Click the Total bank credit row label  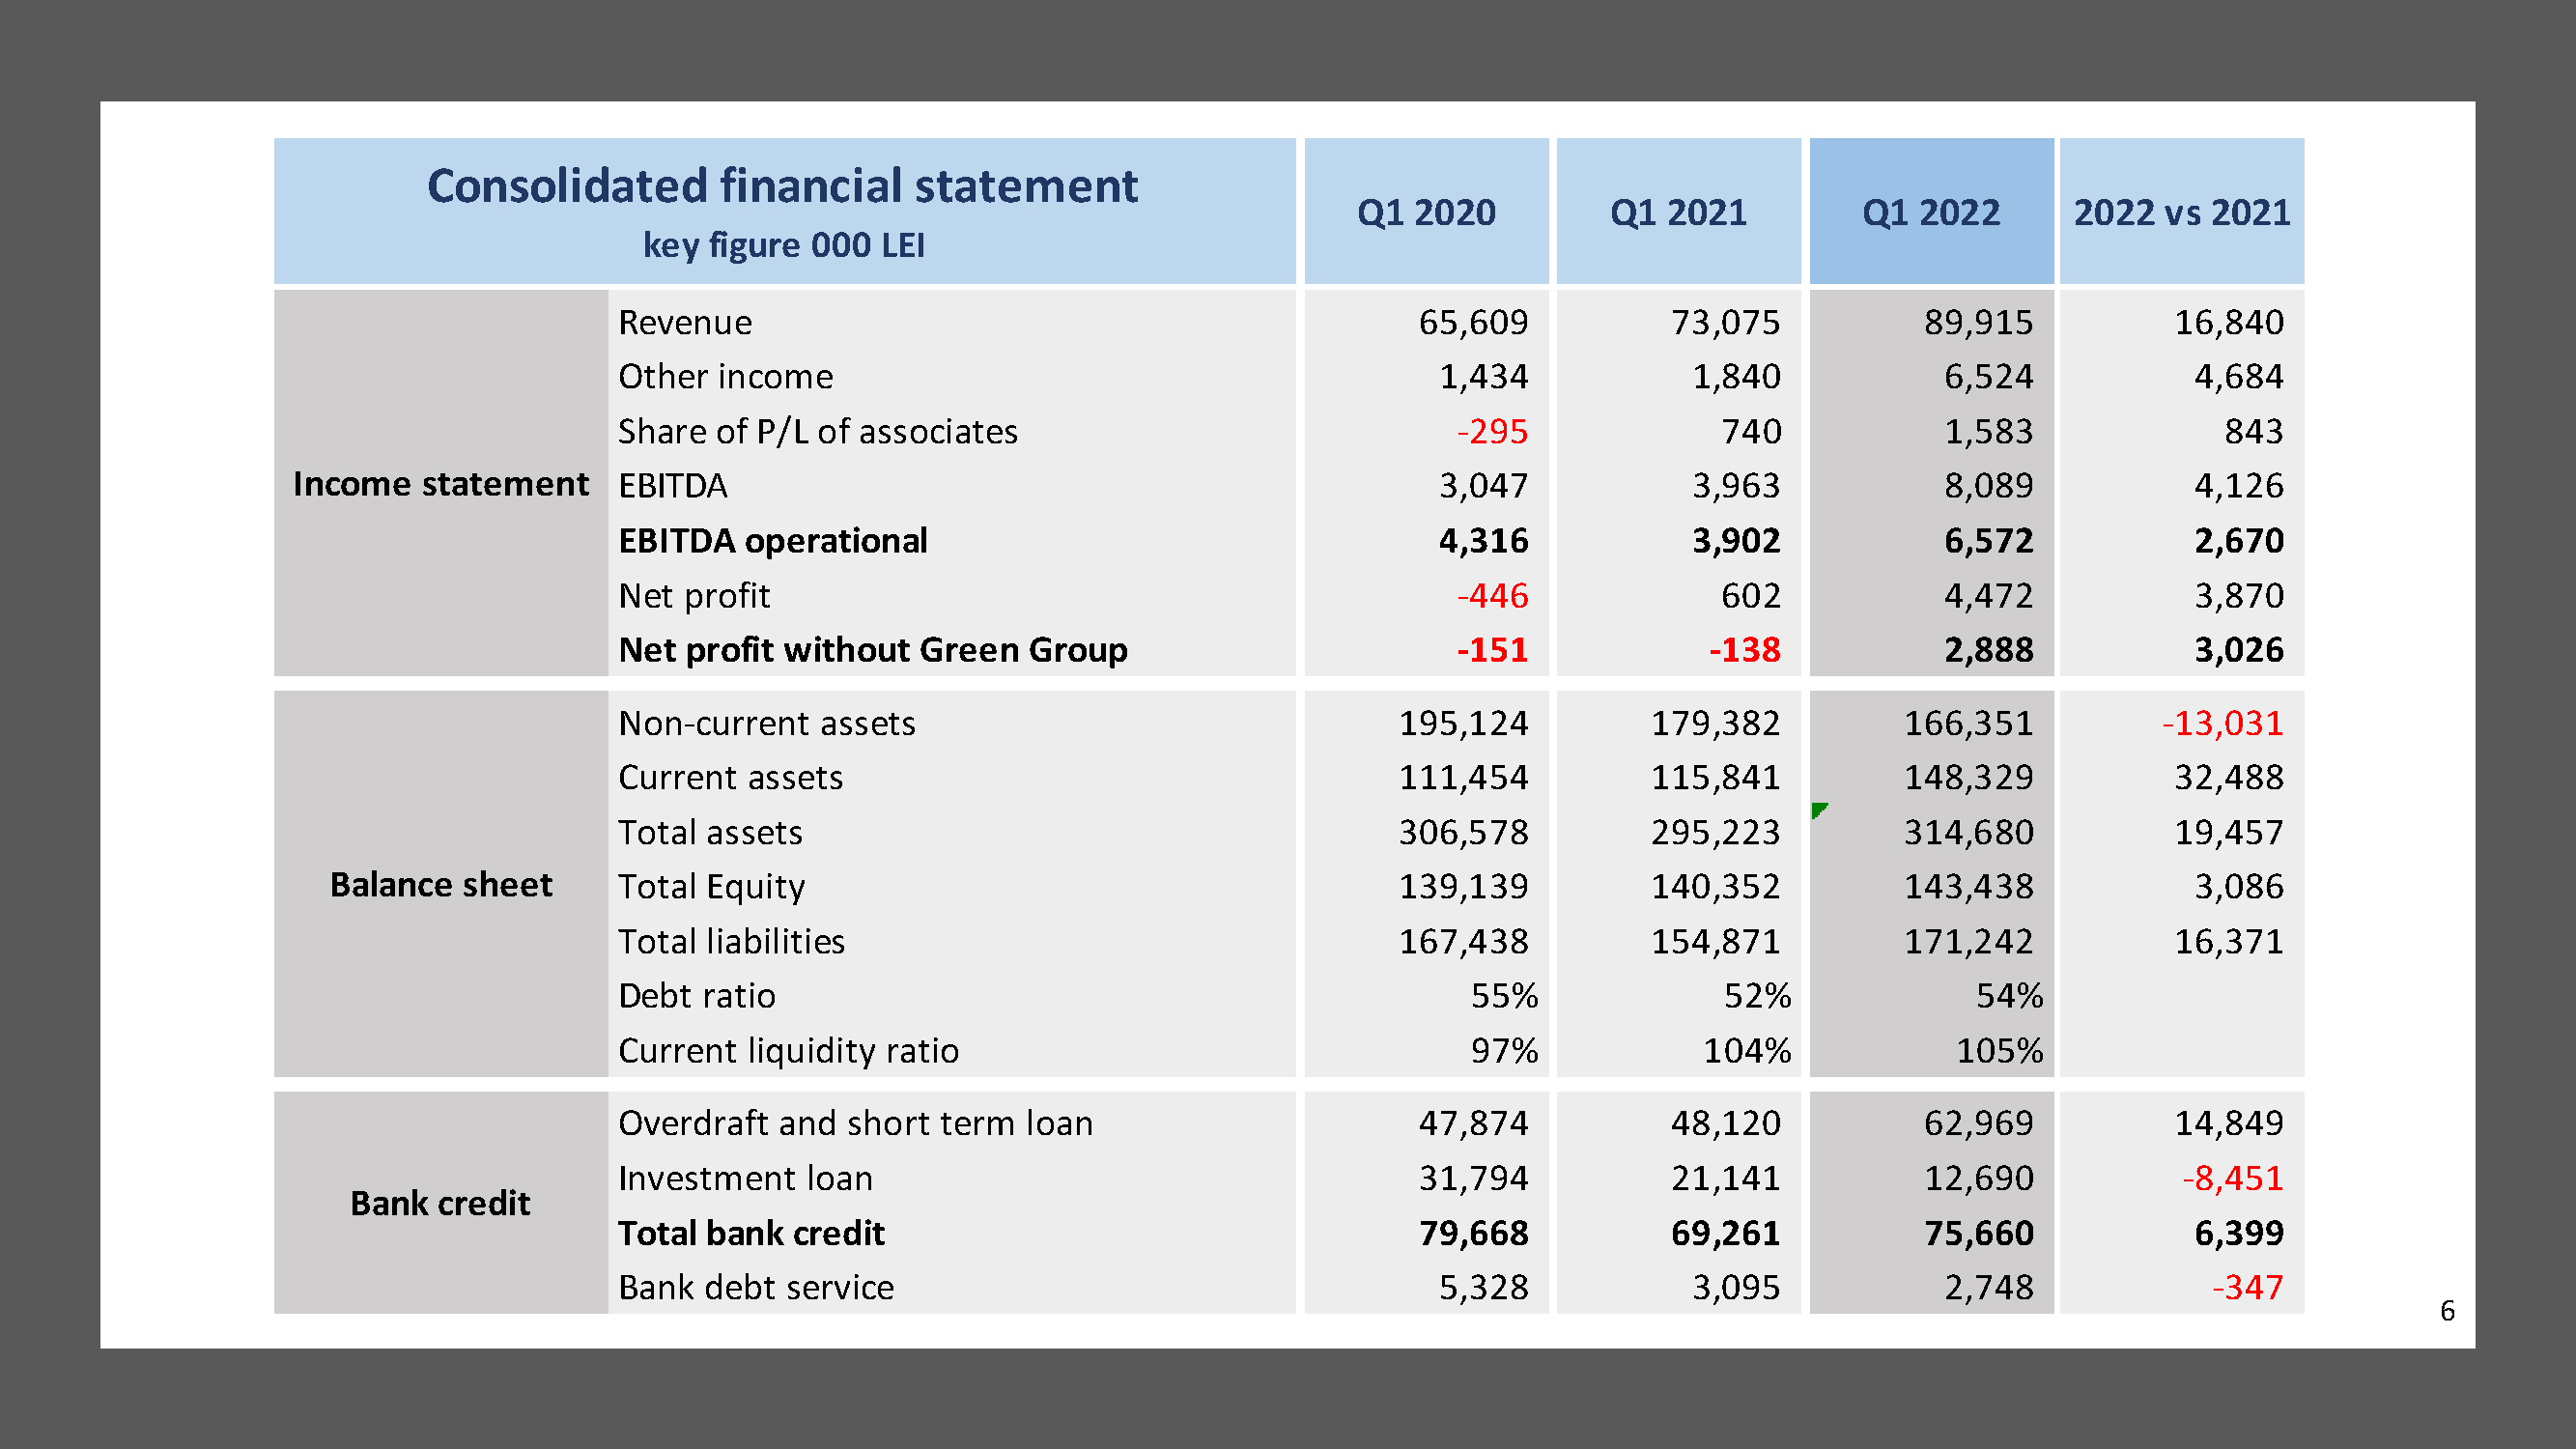click(x=751, y=1233)
